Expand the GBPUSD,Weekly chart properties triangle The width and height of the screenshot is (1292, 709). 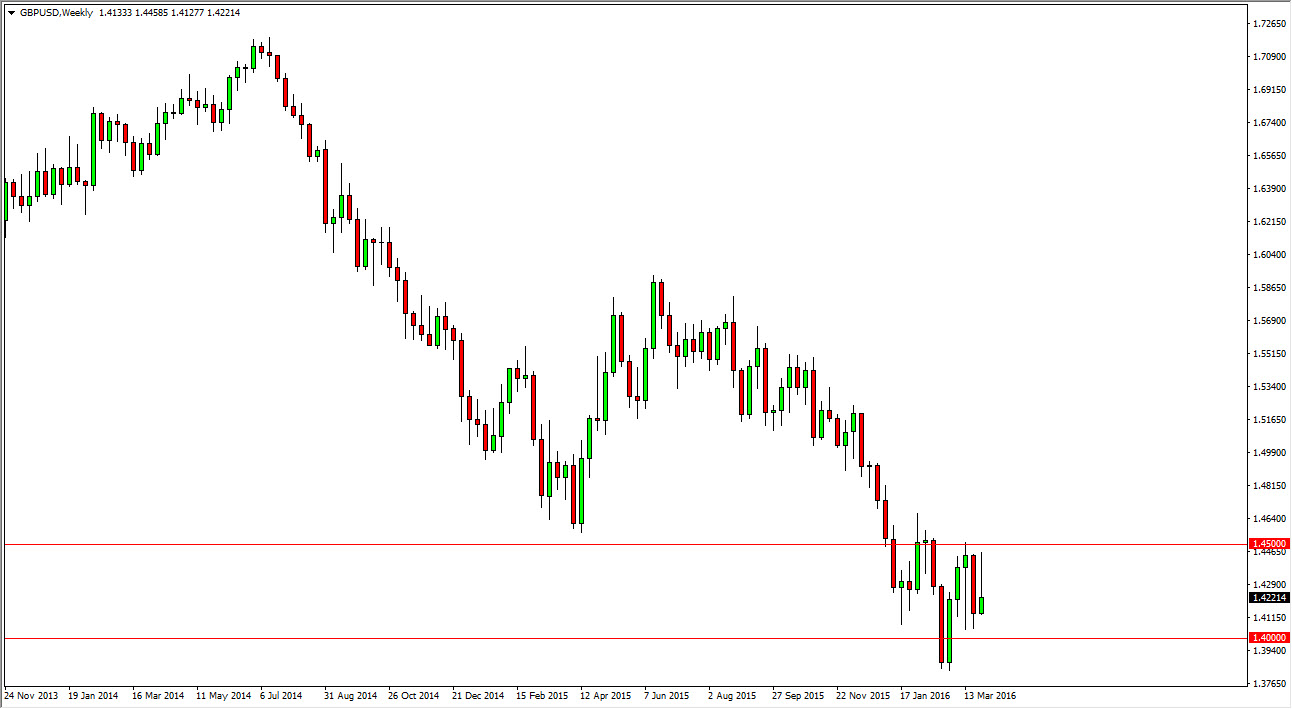click(x=13, y=13)
